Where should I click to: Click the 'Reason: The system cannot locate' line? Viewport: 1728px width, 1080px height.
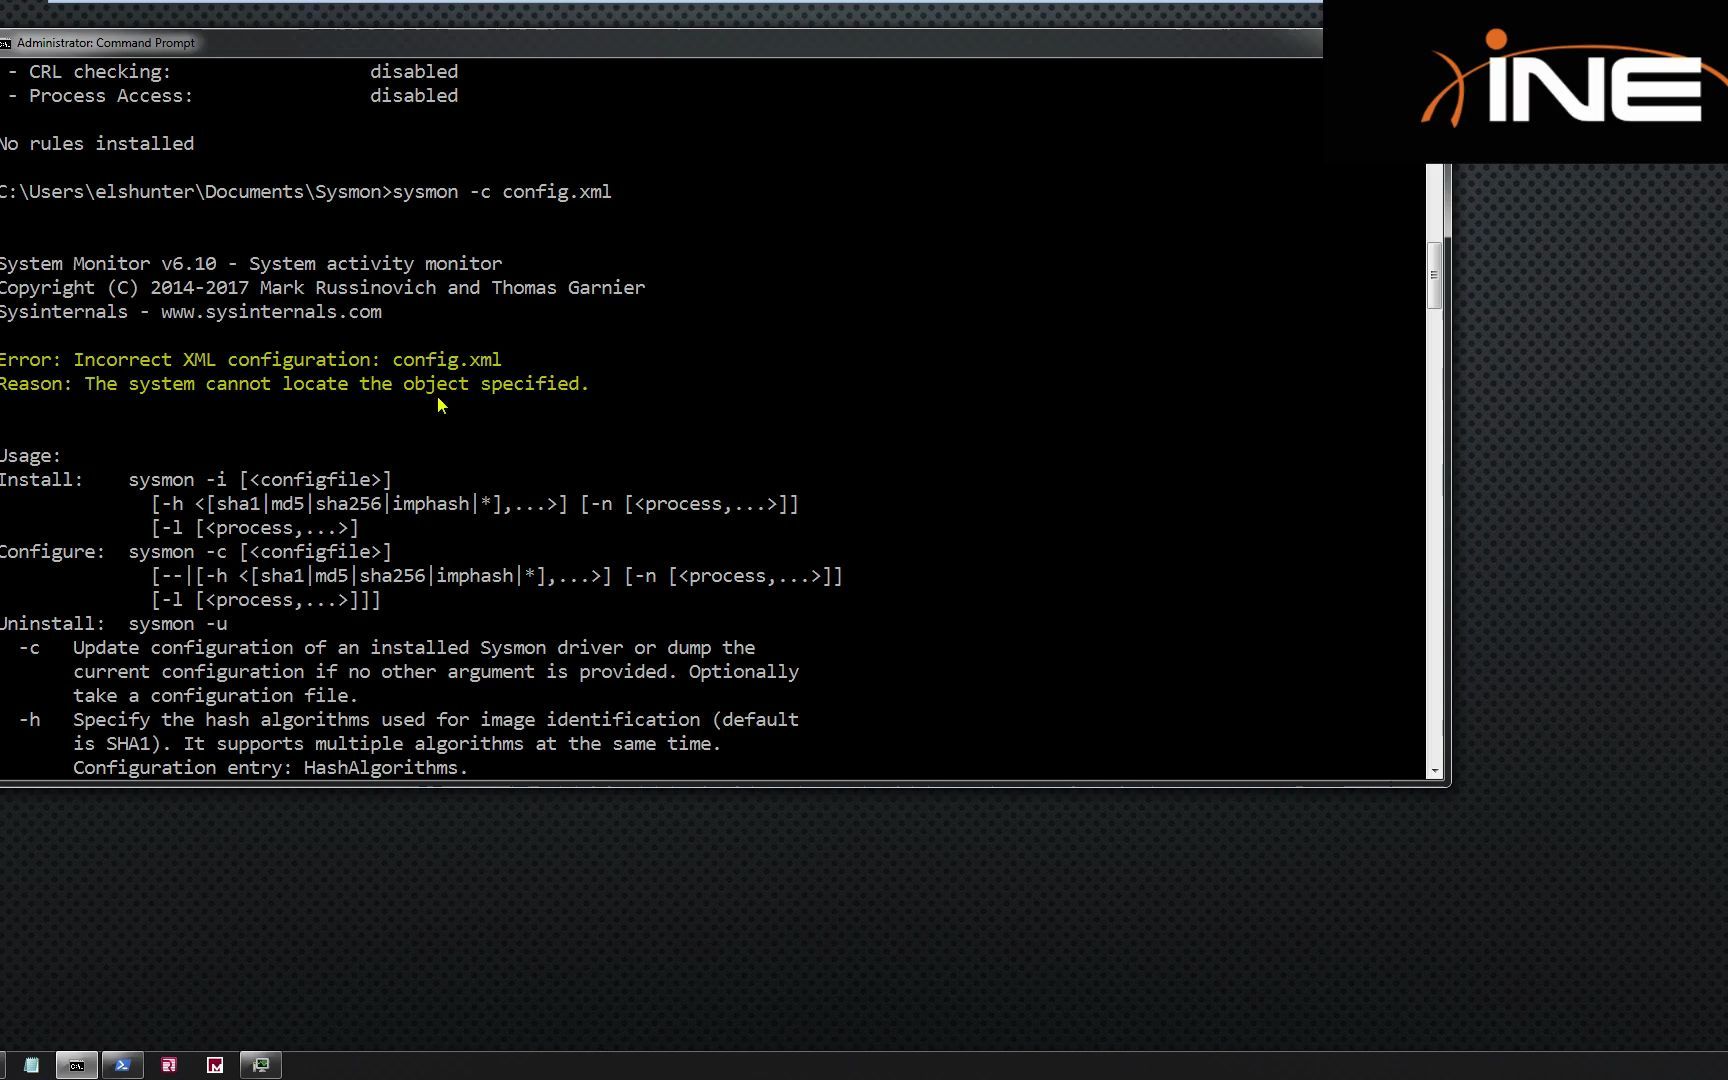pyautogui.click(x=294, y=384)
